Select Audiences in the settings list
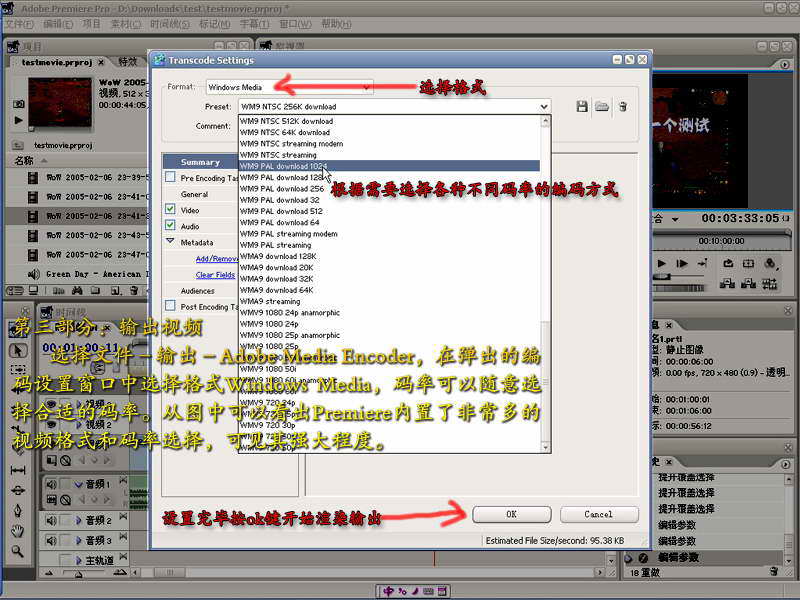The image size is (800, 600). (197, 291)
